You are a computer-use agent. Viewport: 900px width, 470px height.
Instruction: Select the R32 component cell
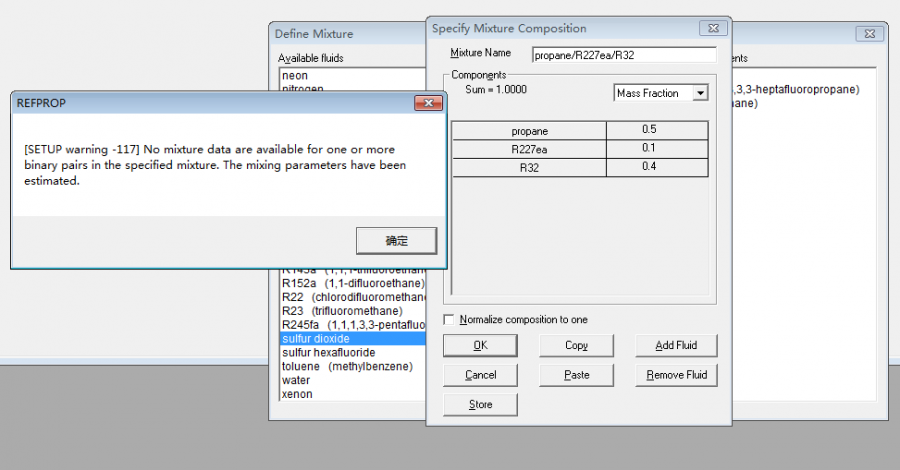coord(529,168)
